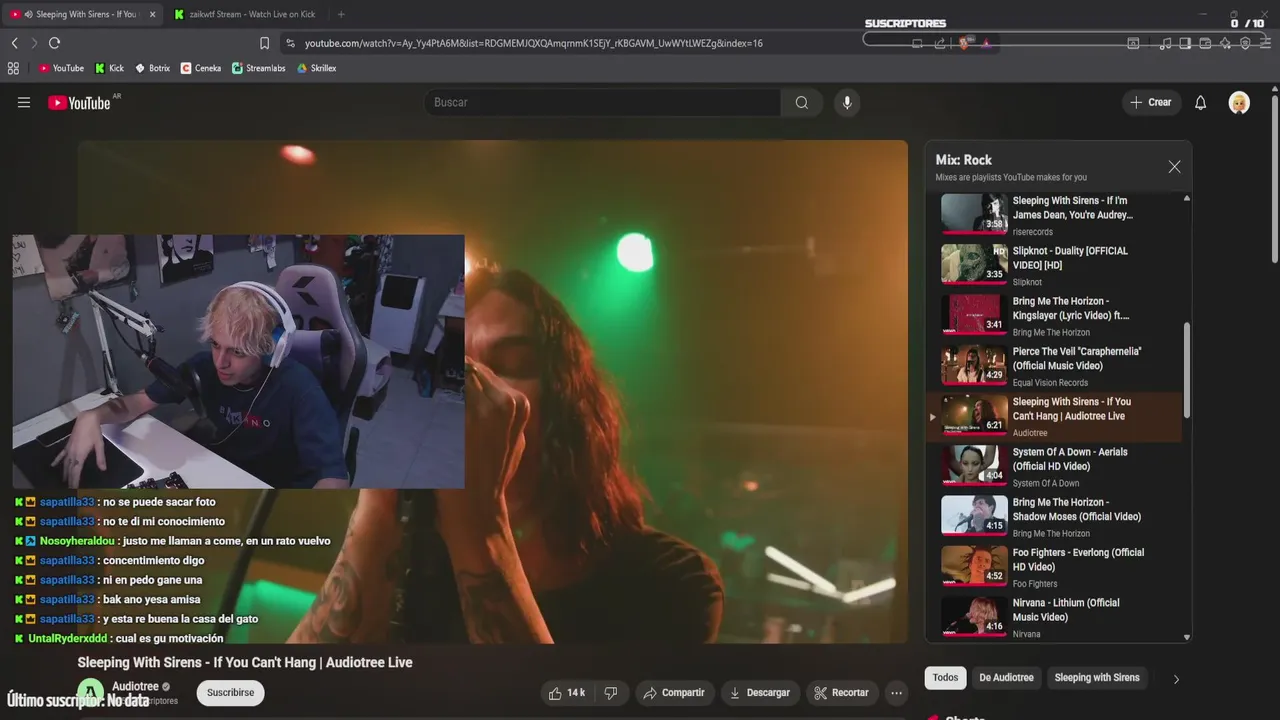The width and height of the screenshot is (1280, 720).
Task: Open the account avatar menu
Action: [1239, 102]
